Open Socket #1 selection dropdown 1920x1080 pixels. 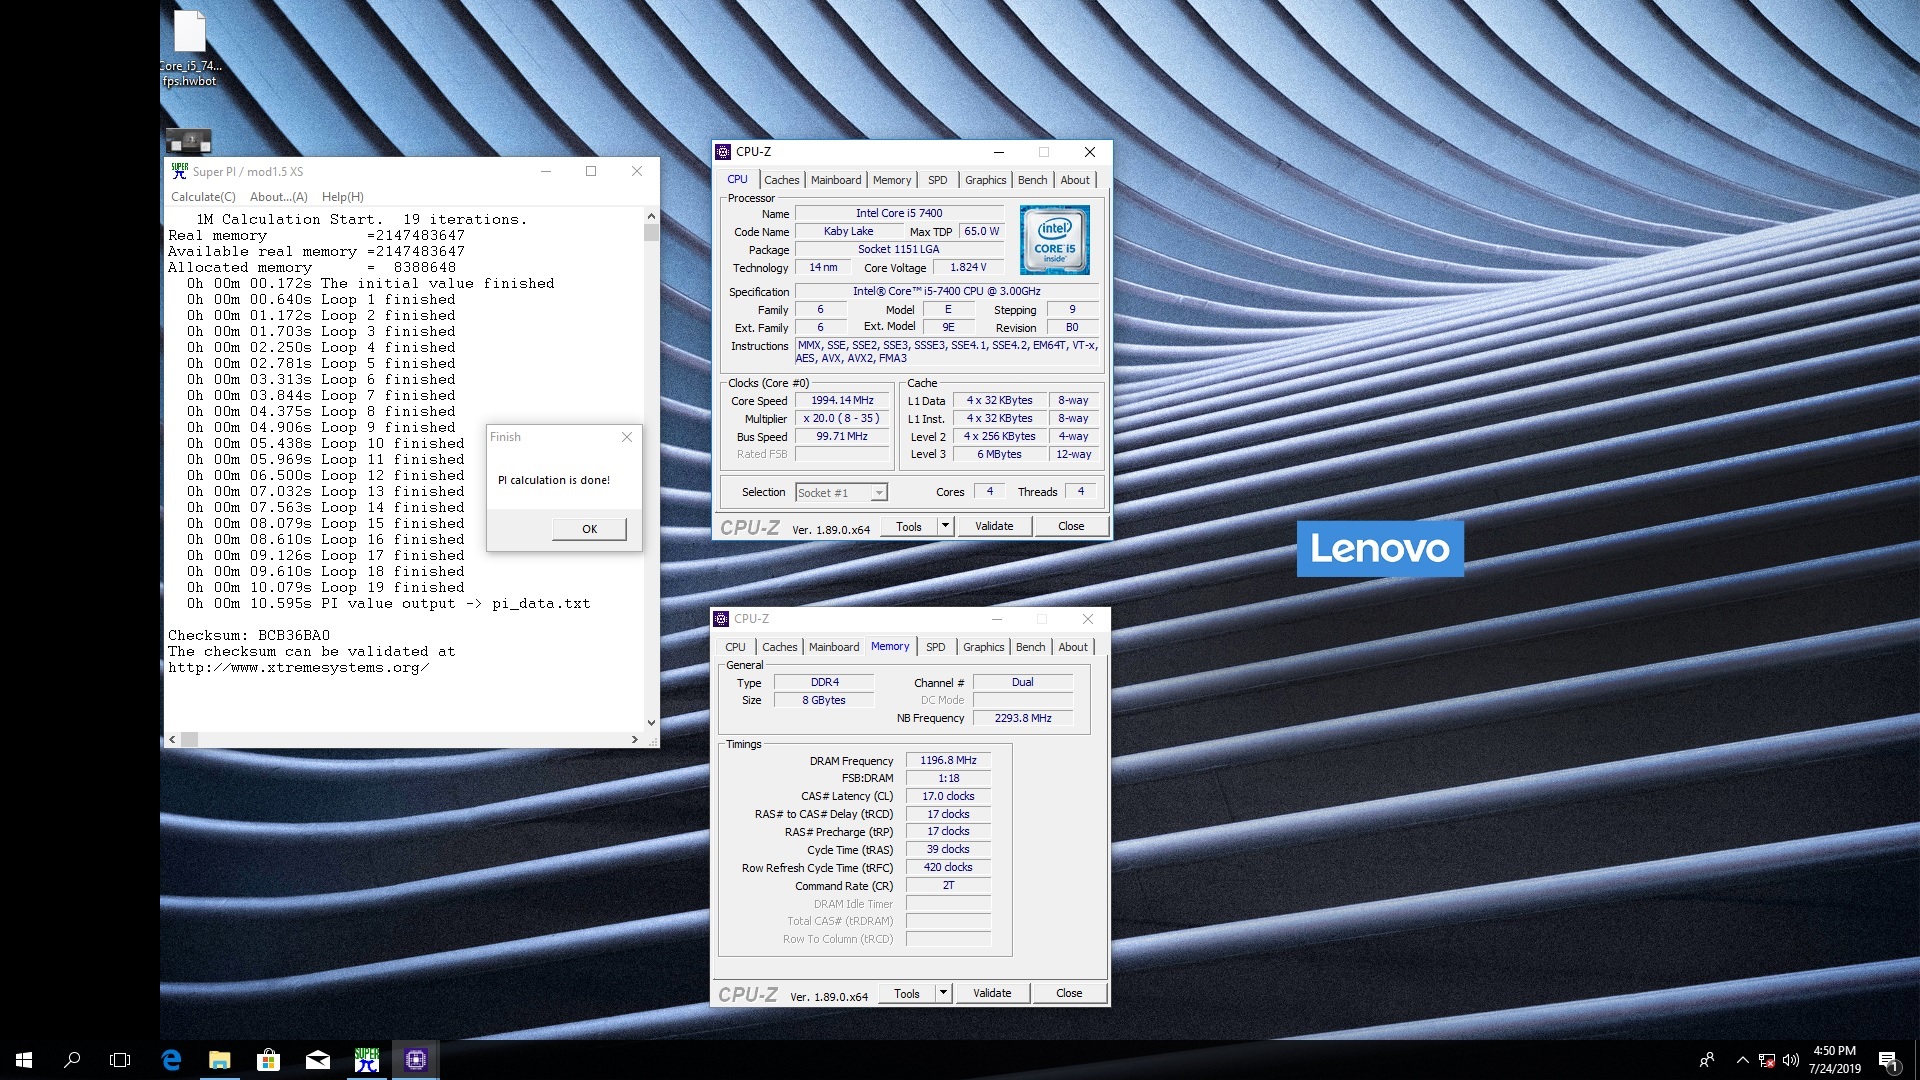pyautogui.click(x=841, y=492)
